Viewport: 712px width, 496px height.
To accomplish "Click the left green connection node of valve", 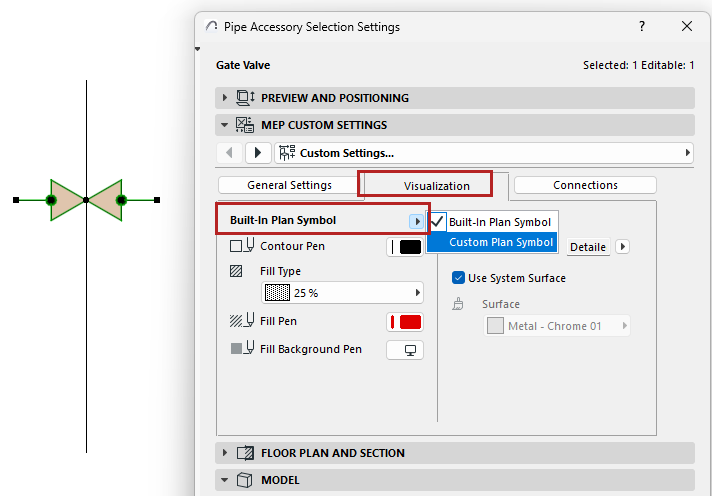I will click(51, 200).
